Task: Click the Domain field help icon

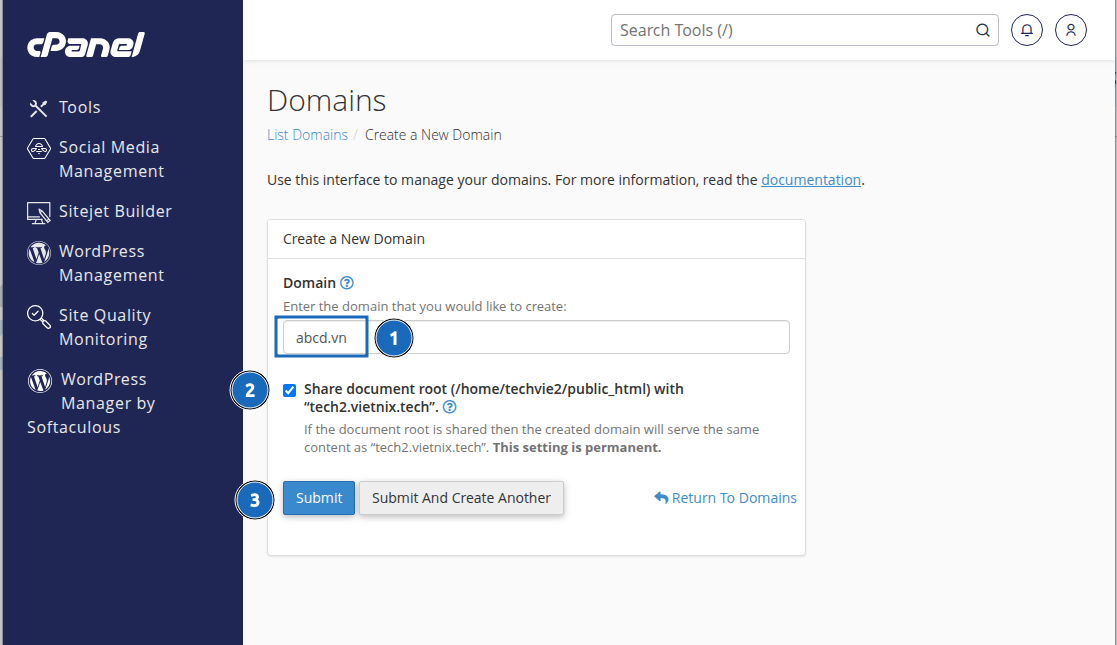Action: 347,283
